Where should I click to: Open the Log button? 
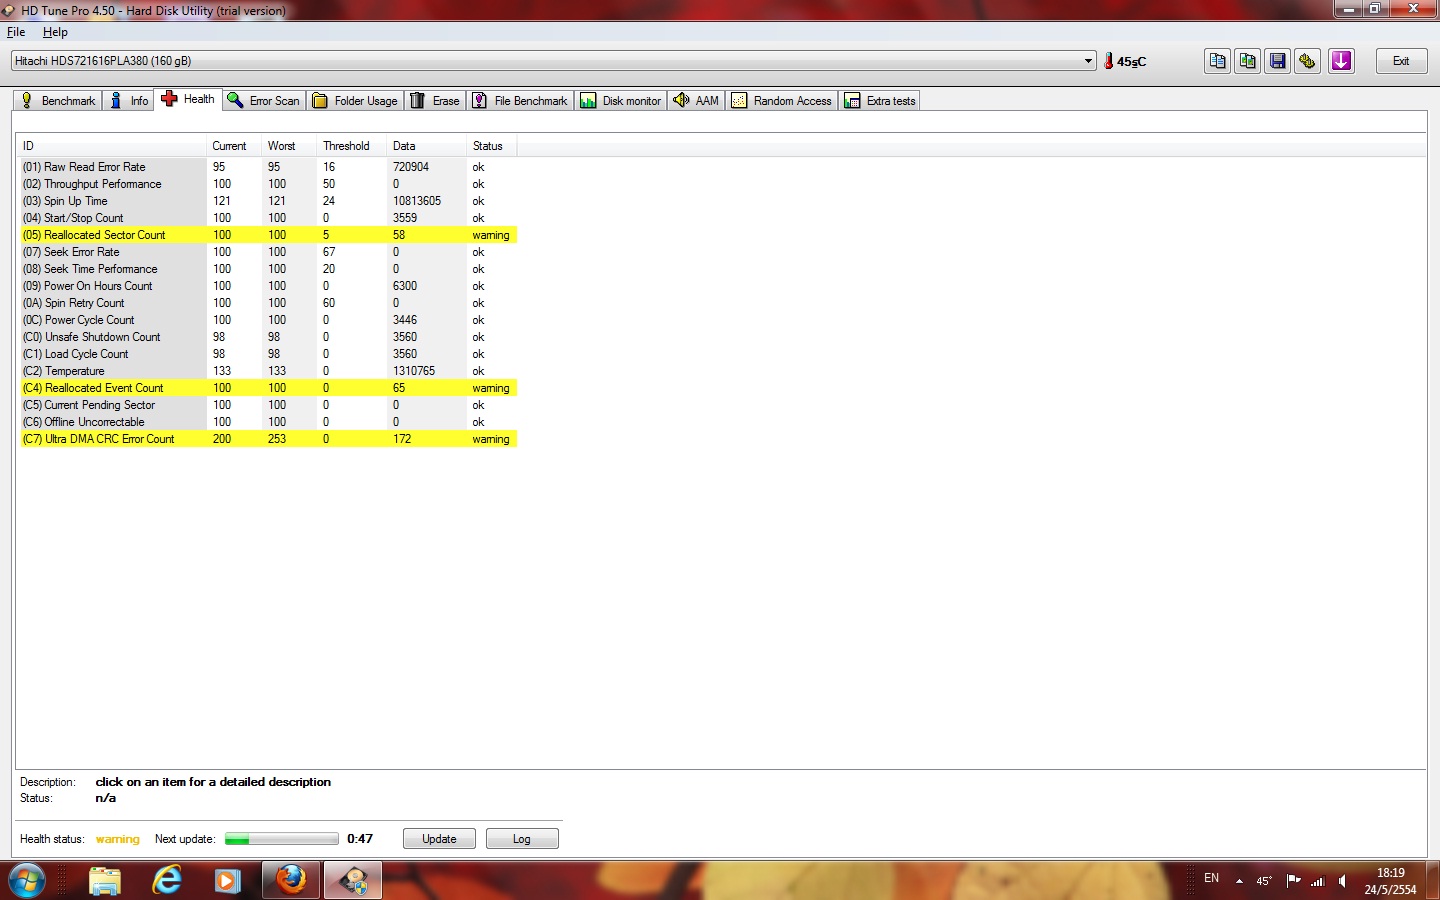point(522,839)
